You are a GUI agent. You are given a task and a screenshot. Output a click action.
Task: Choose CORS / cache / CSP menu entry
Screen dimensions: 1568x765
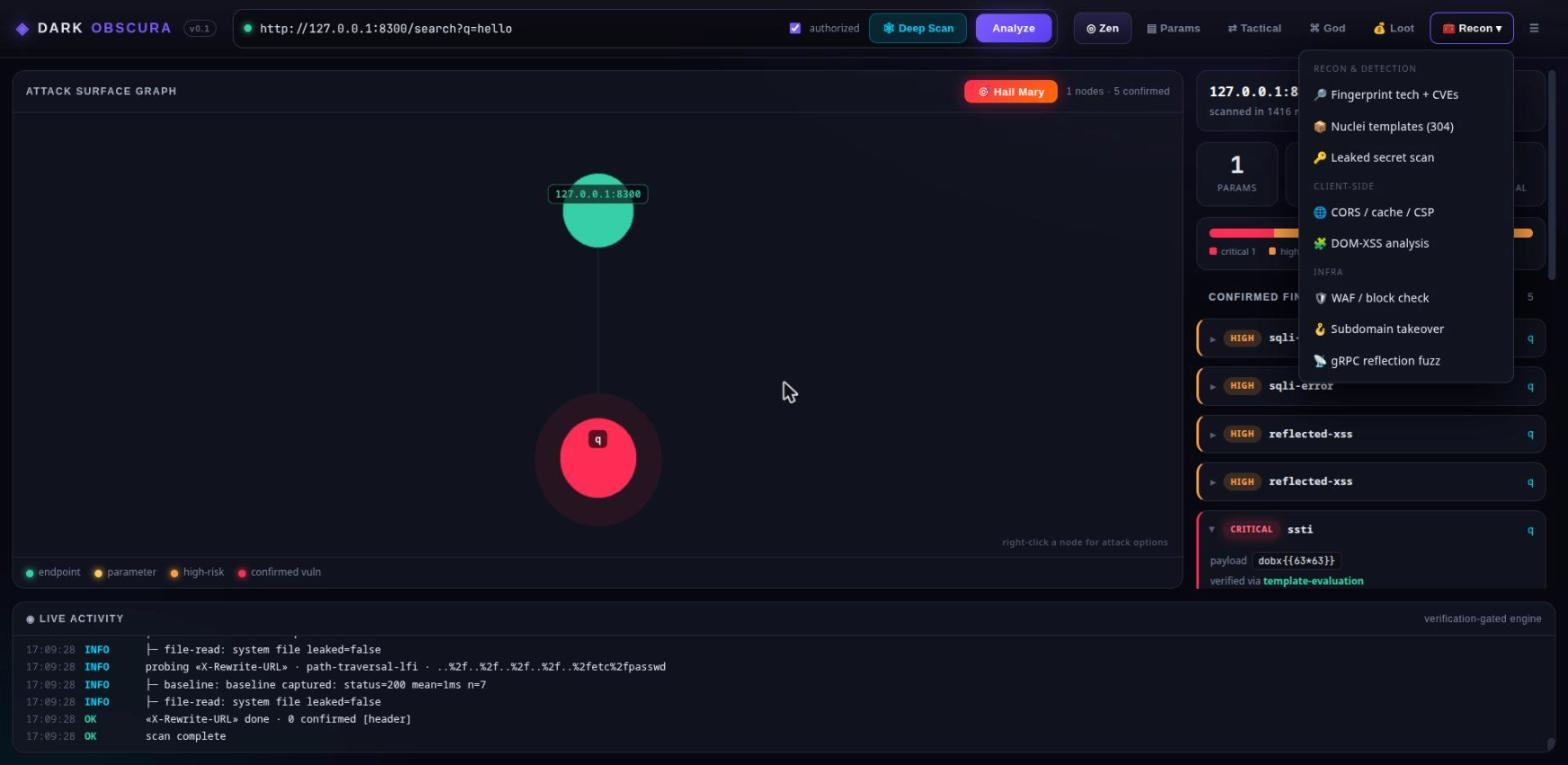pos(1405,213)
